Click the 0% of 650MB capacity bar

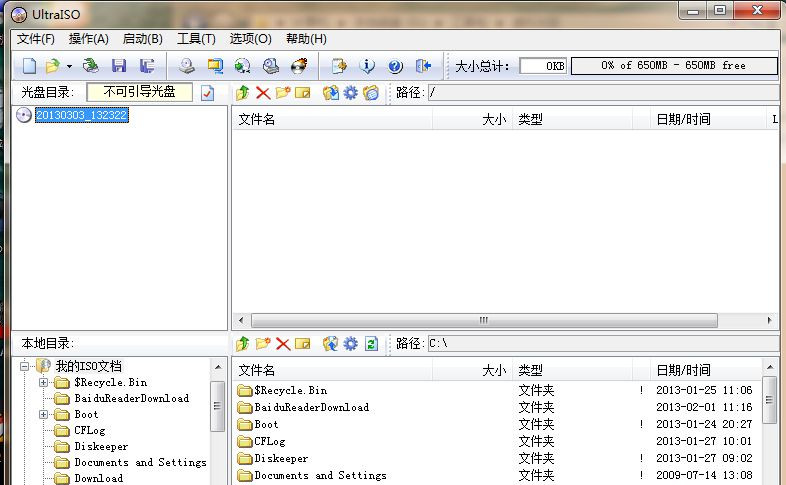coord(674,66)
